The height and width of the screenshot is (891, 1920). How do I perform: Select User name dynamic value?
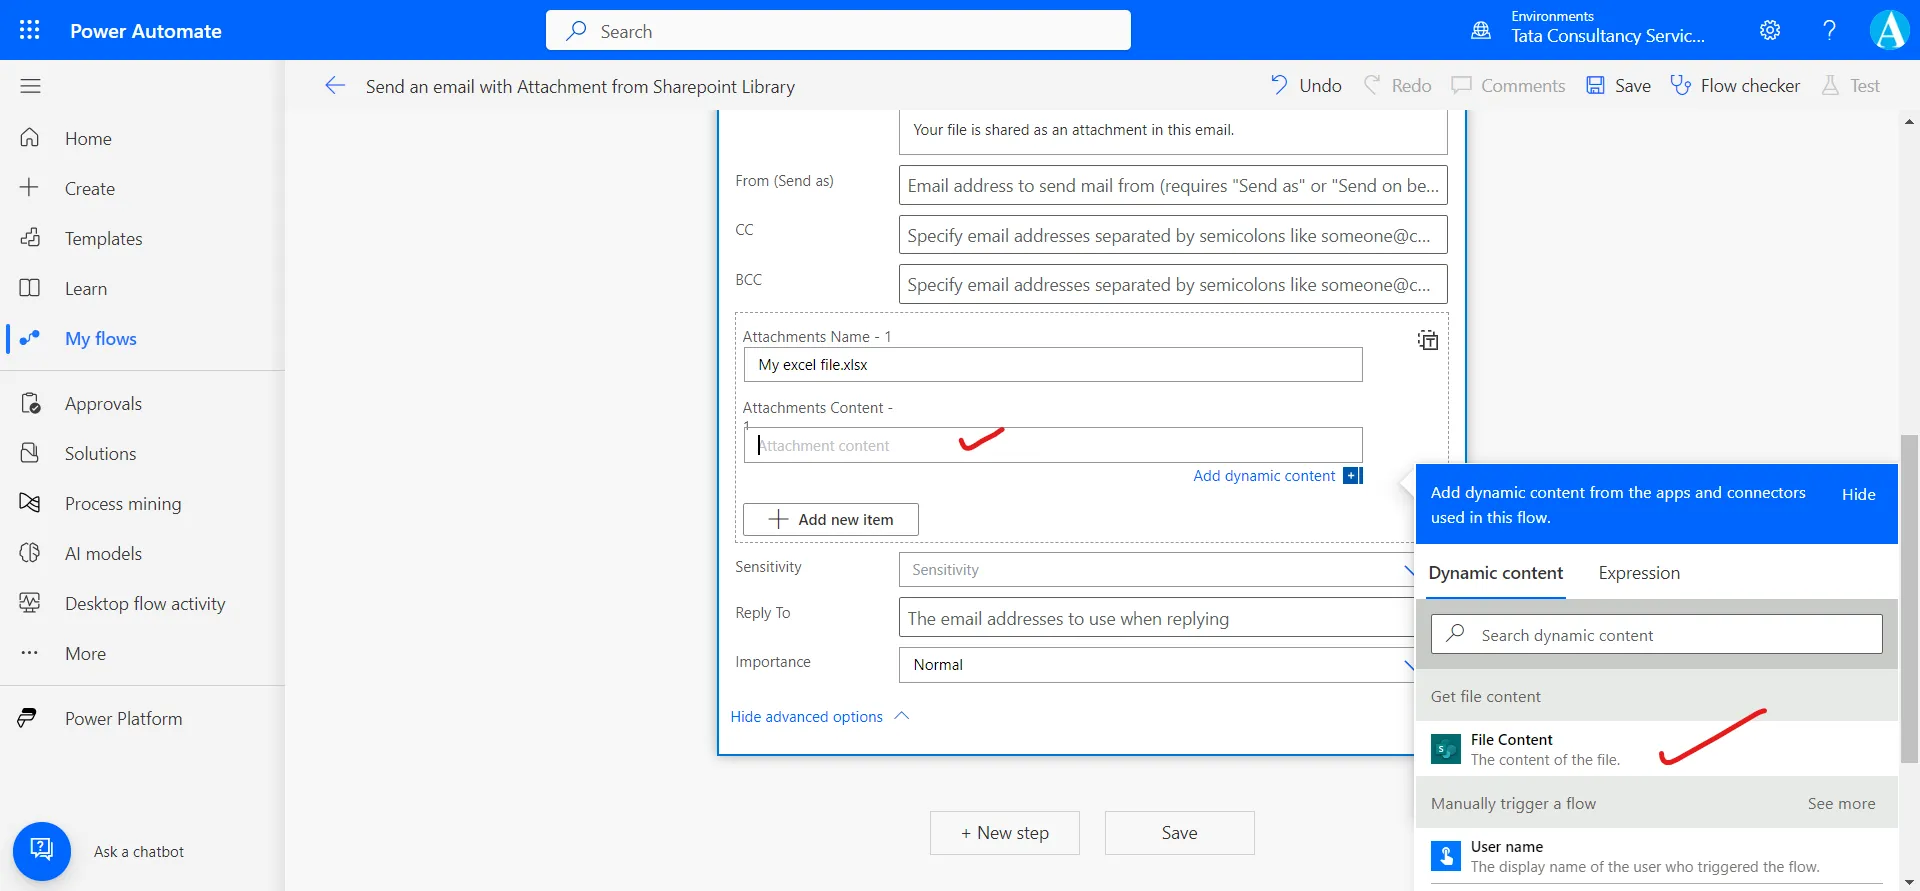[x=1657, y=856]
